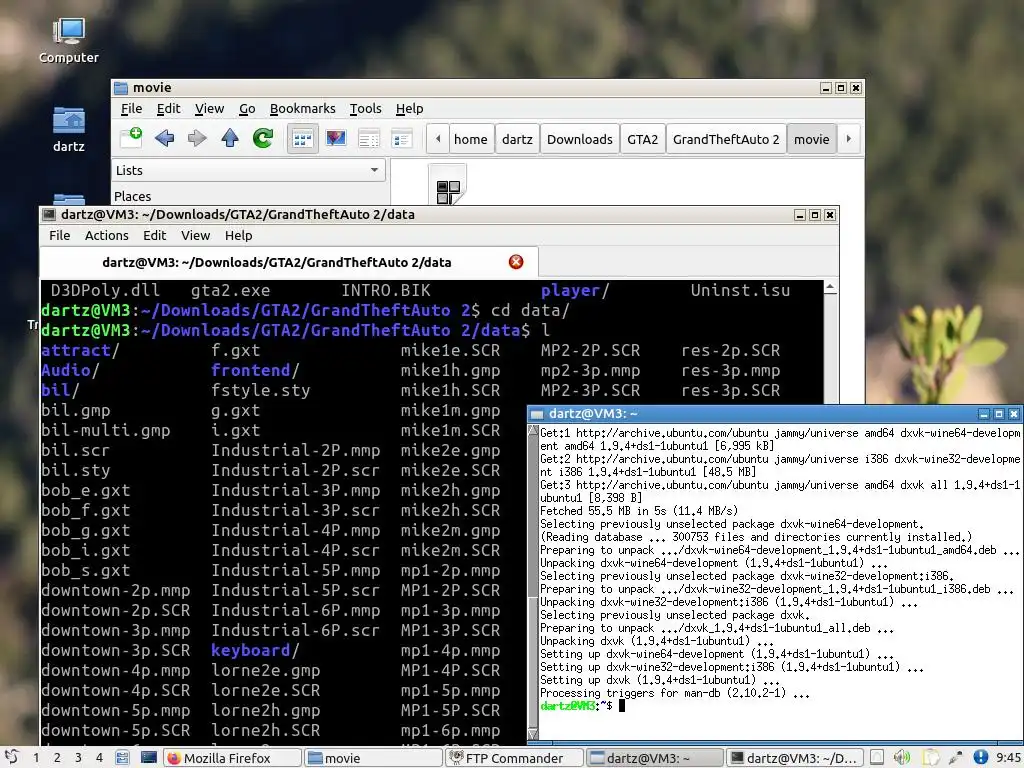Switch to Mozilla Firefox taskbar window

tap(232, 758)
